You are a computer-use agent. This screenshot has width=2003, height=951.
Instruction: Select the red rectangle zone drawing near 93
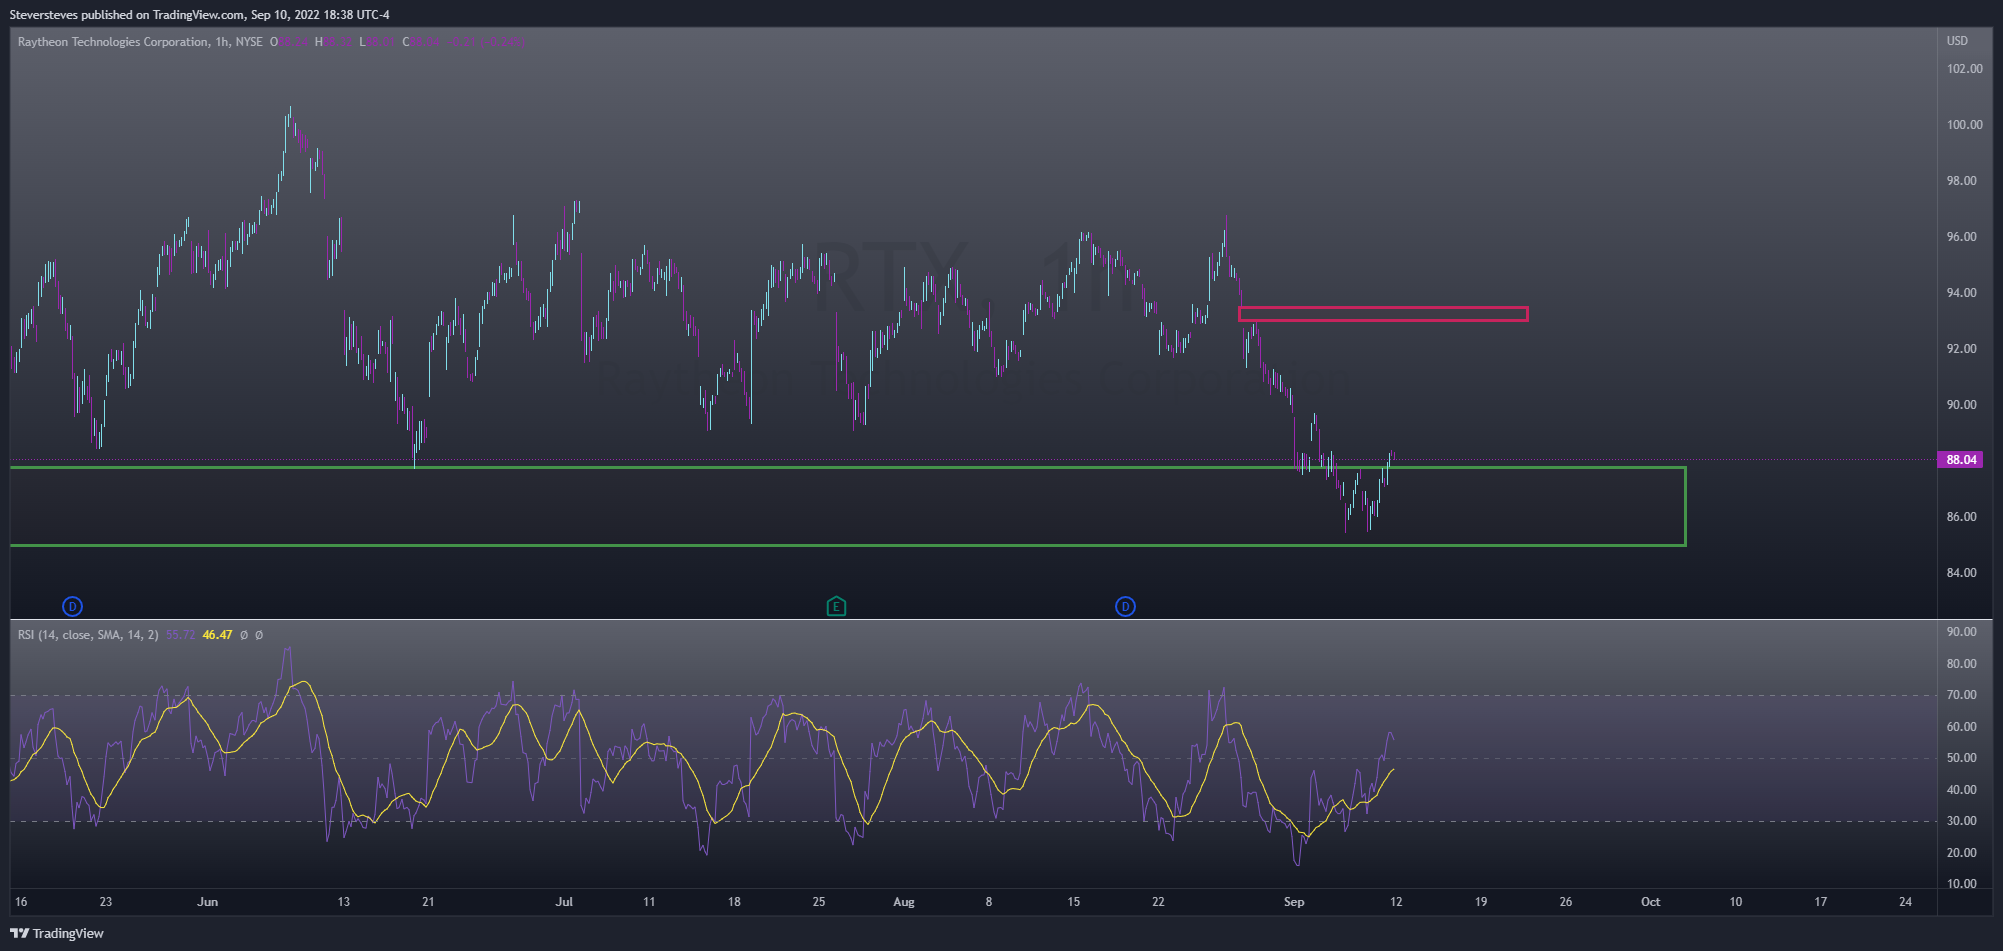tap(1383, 314)
